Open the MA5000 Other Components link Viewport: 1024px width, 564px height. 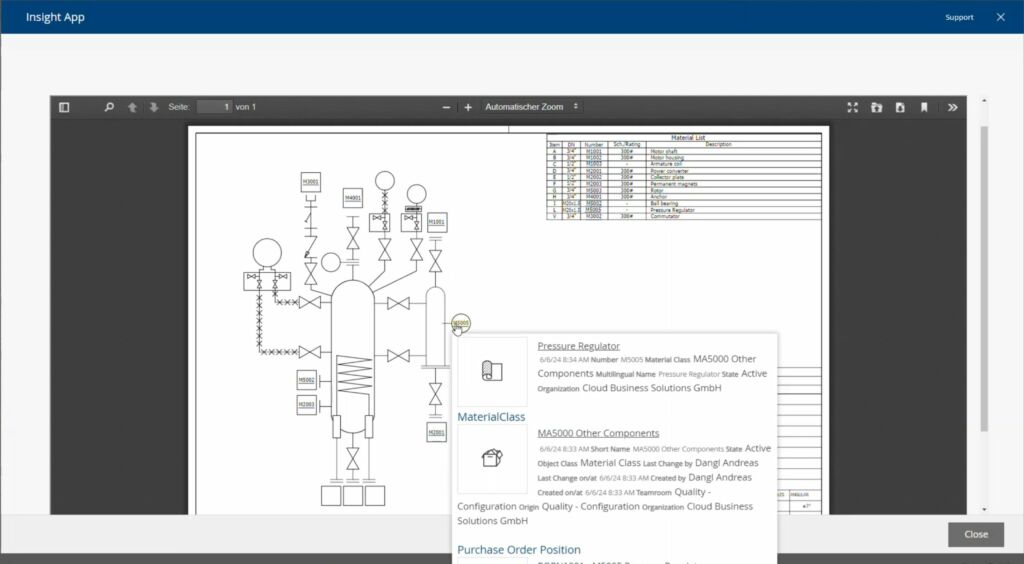pyautogui.click(x=598, y=433)
